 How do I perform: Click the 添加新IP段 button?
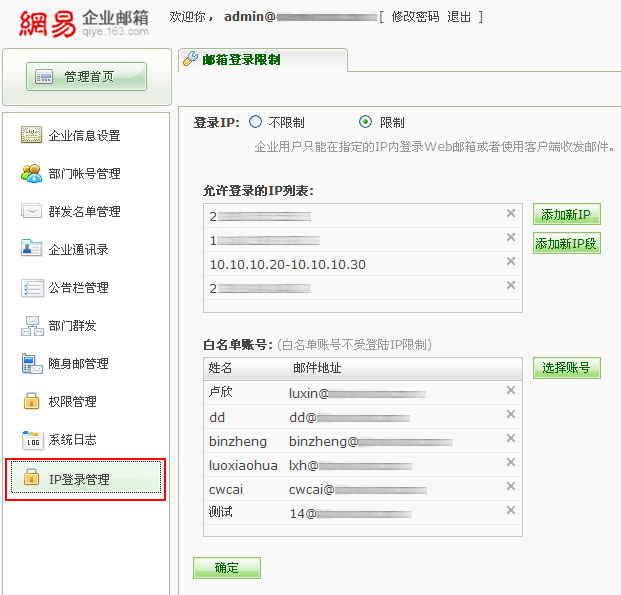[x=566, y=243]
